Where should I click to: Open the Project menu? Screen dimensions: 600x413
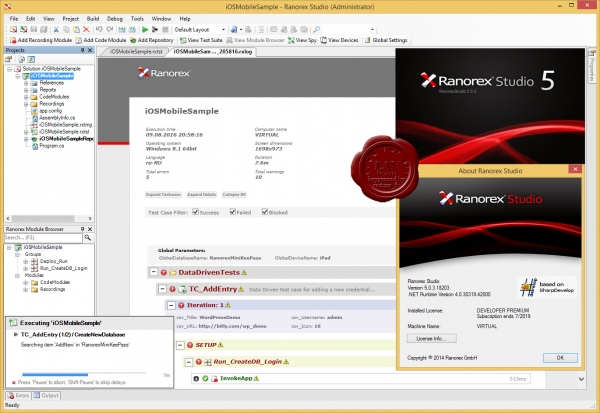pyautogui.click(x=70, y=19)
